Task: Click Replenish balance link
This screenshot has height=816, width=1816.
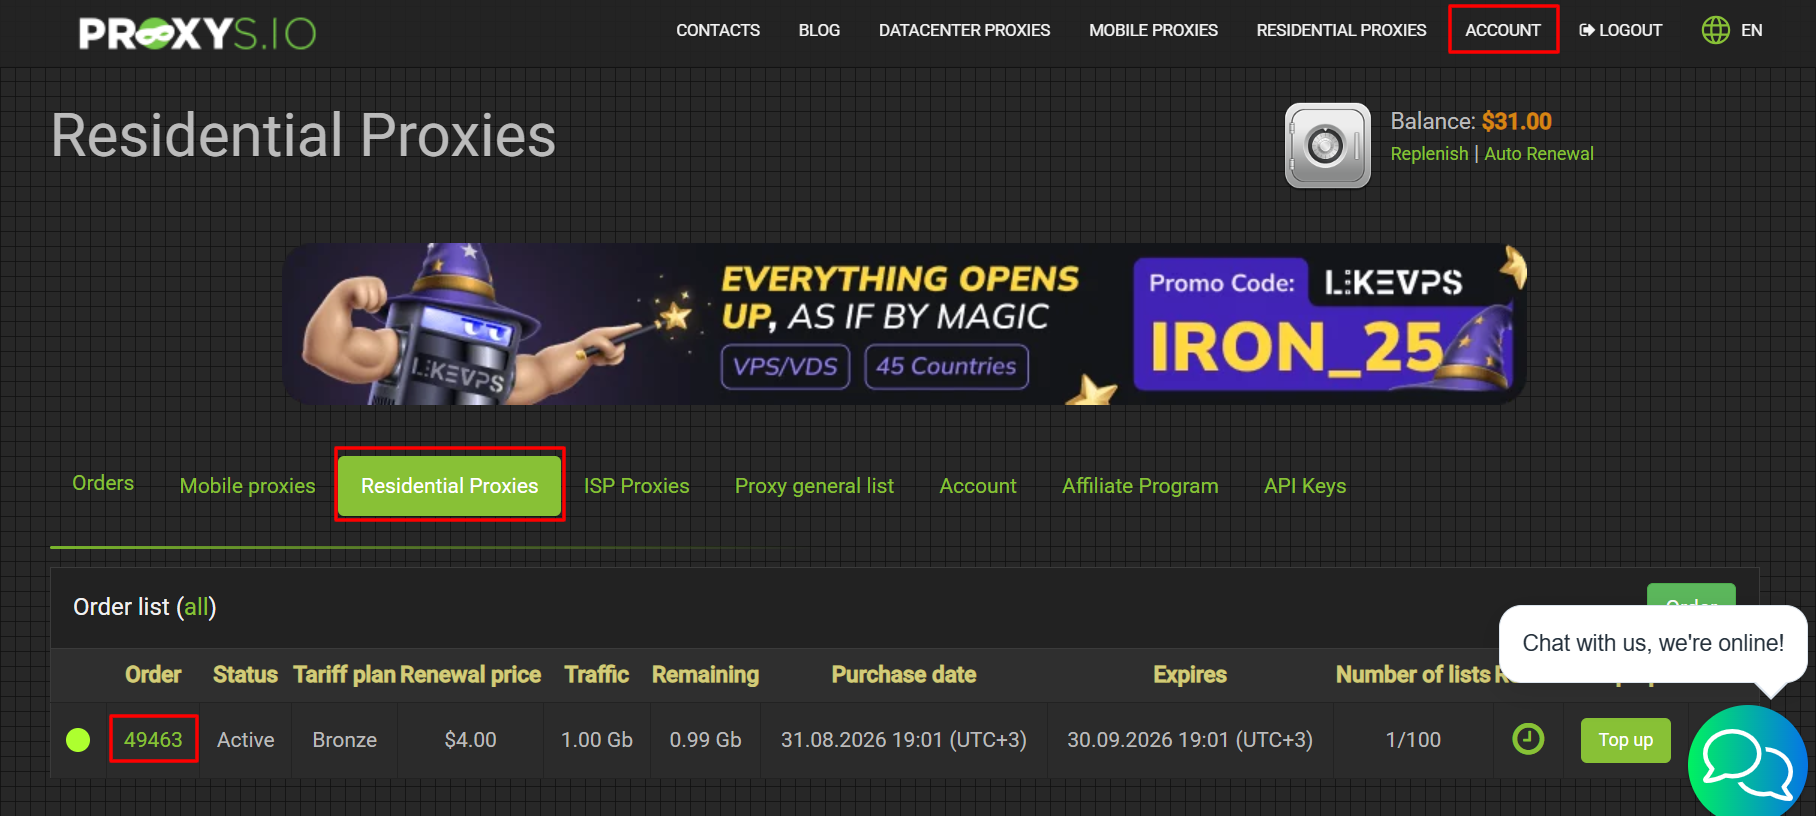Action: (x=1429, y=154)
